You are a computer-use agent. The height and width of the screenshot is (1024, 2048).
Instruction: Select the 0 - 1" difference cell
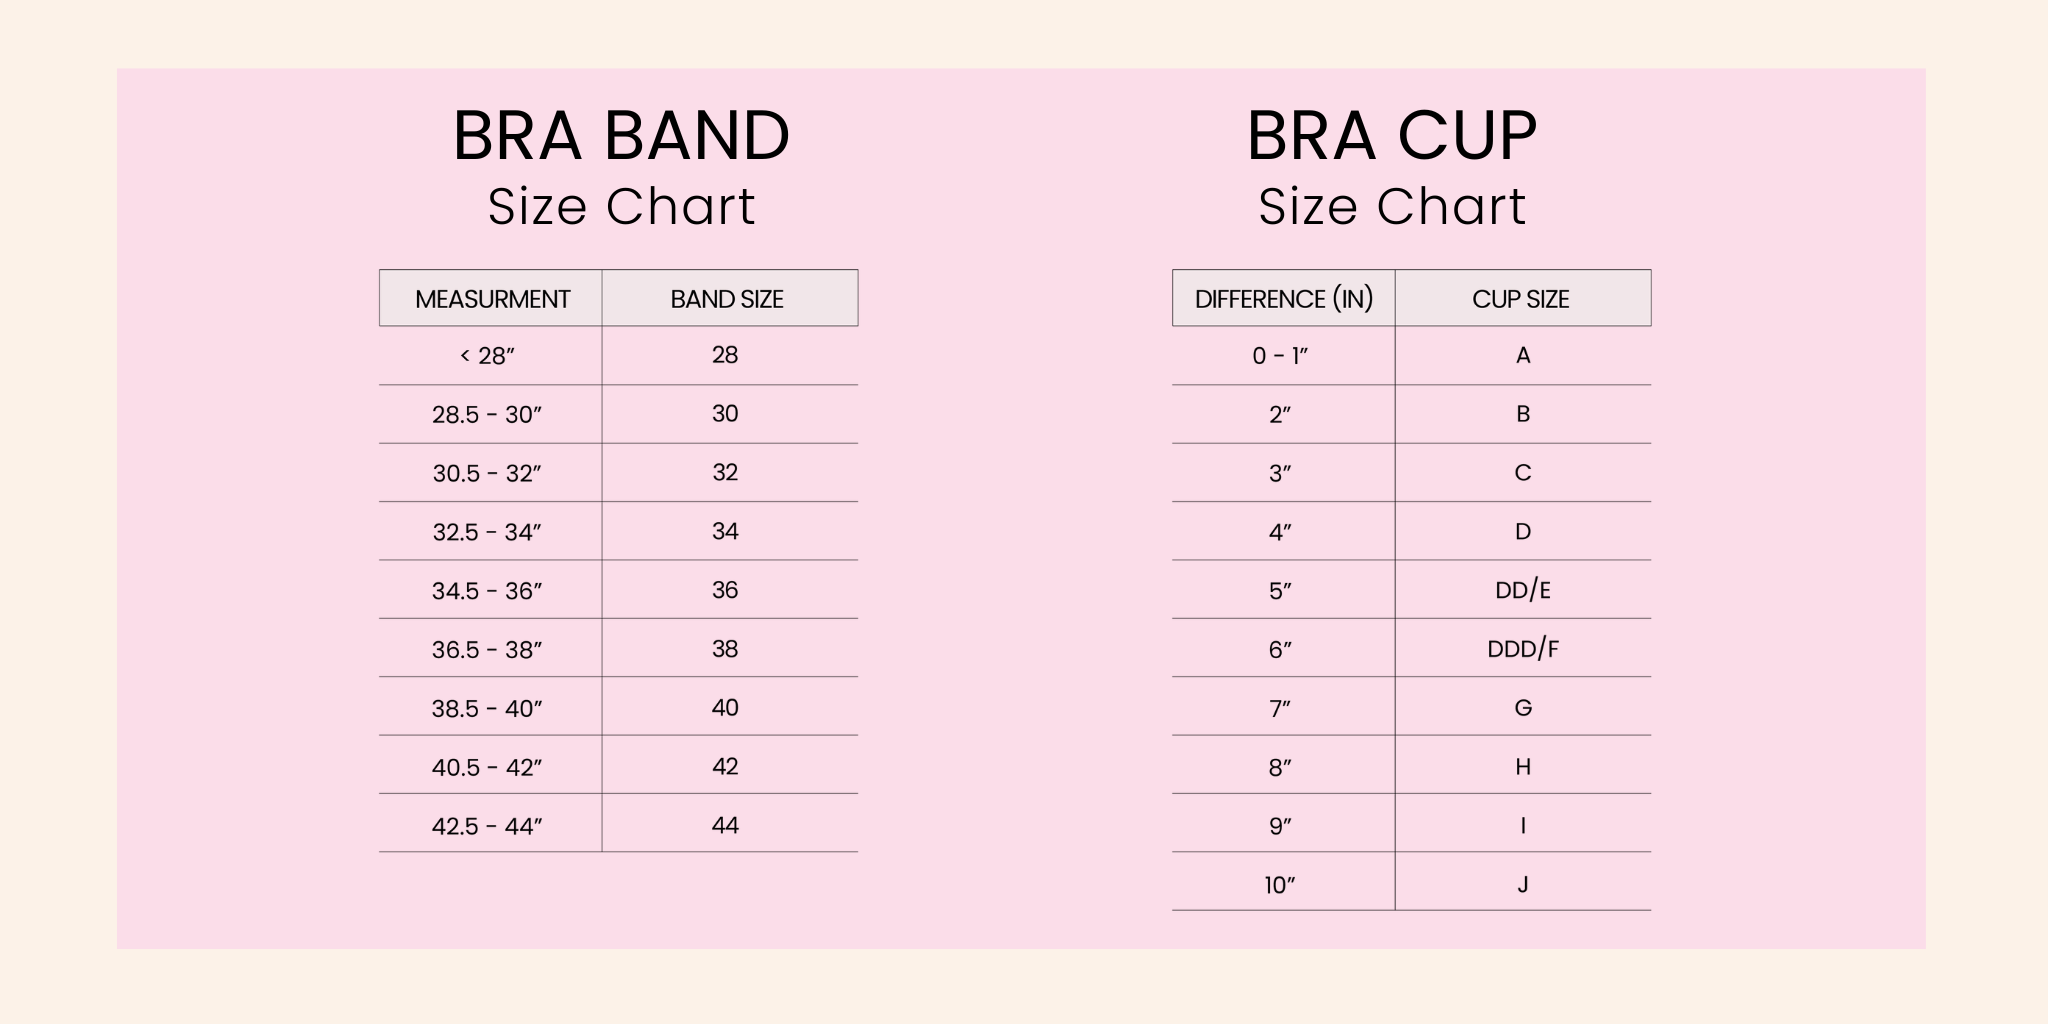coord(1280,356)
